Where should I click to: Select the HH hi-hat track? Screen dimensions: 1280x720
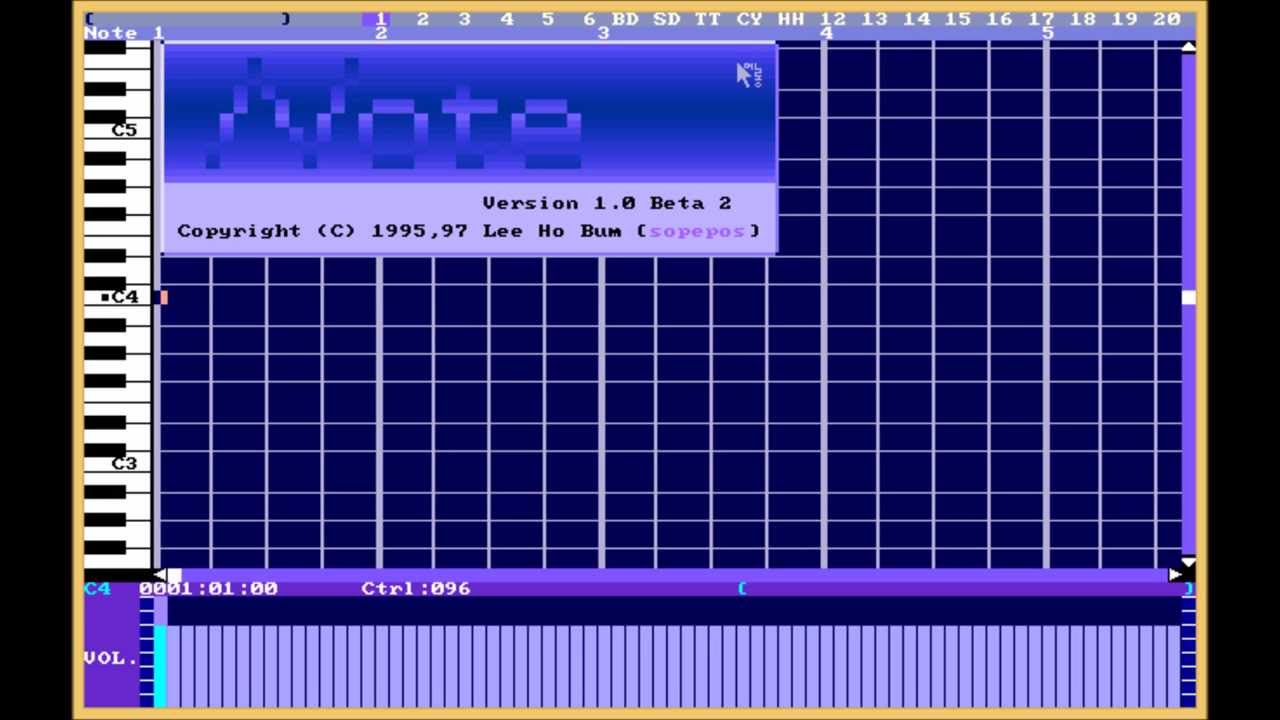point(791,18)
